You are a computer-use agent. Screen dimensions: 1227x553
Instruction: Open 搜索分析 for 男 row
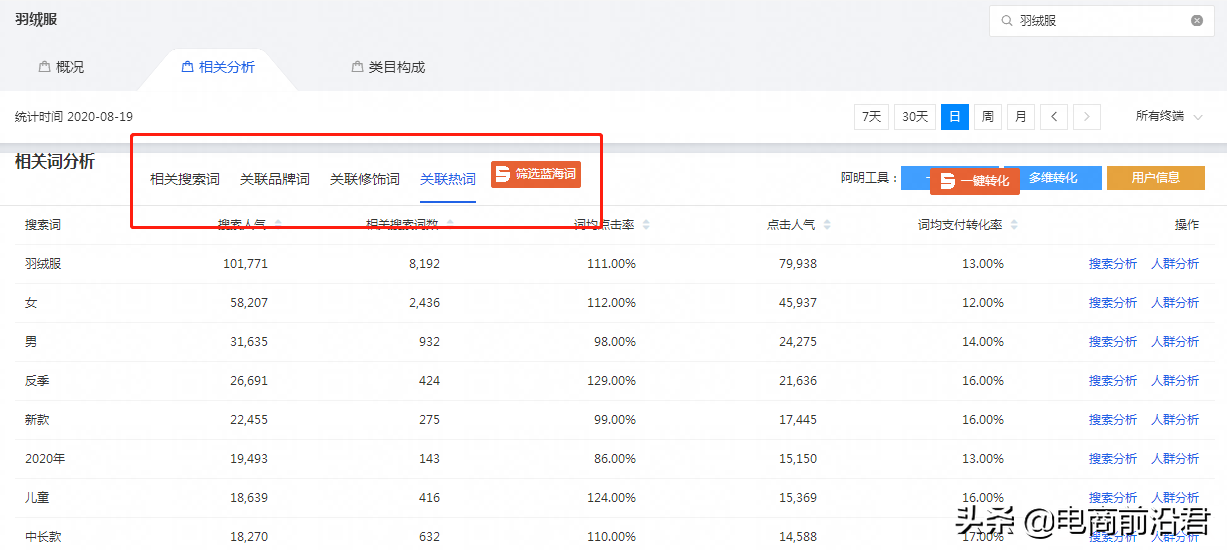tap(1113, 342)
